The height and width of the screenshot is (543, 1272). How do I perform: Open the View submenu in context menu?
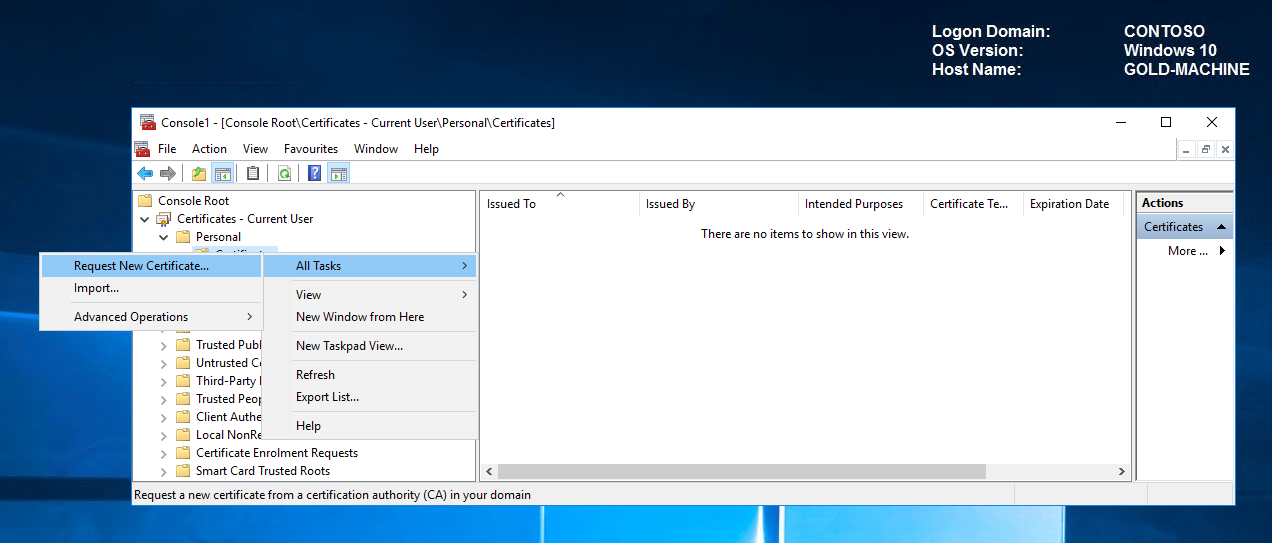370,294
